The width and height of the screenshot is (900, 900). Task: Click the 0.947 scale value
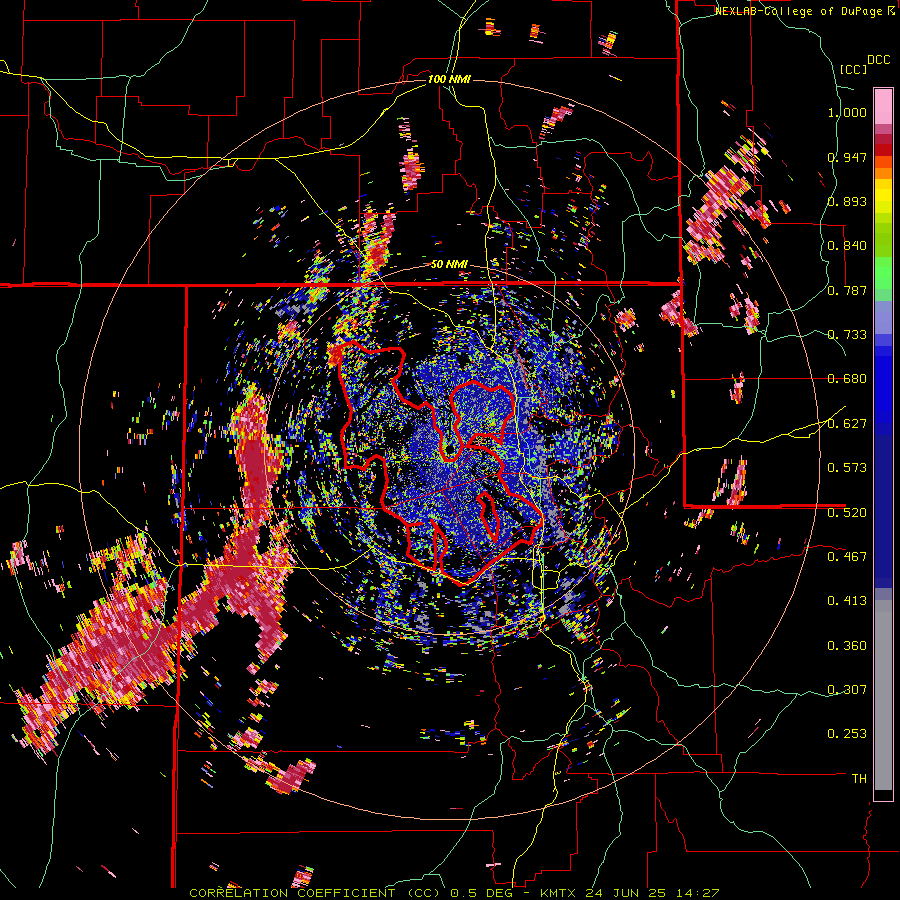(x=847, y=157)
